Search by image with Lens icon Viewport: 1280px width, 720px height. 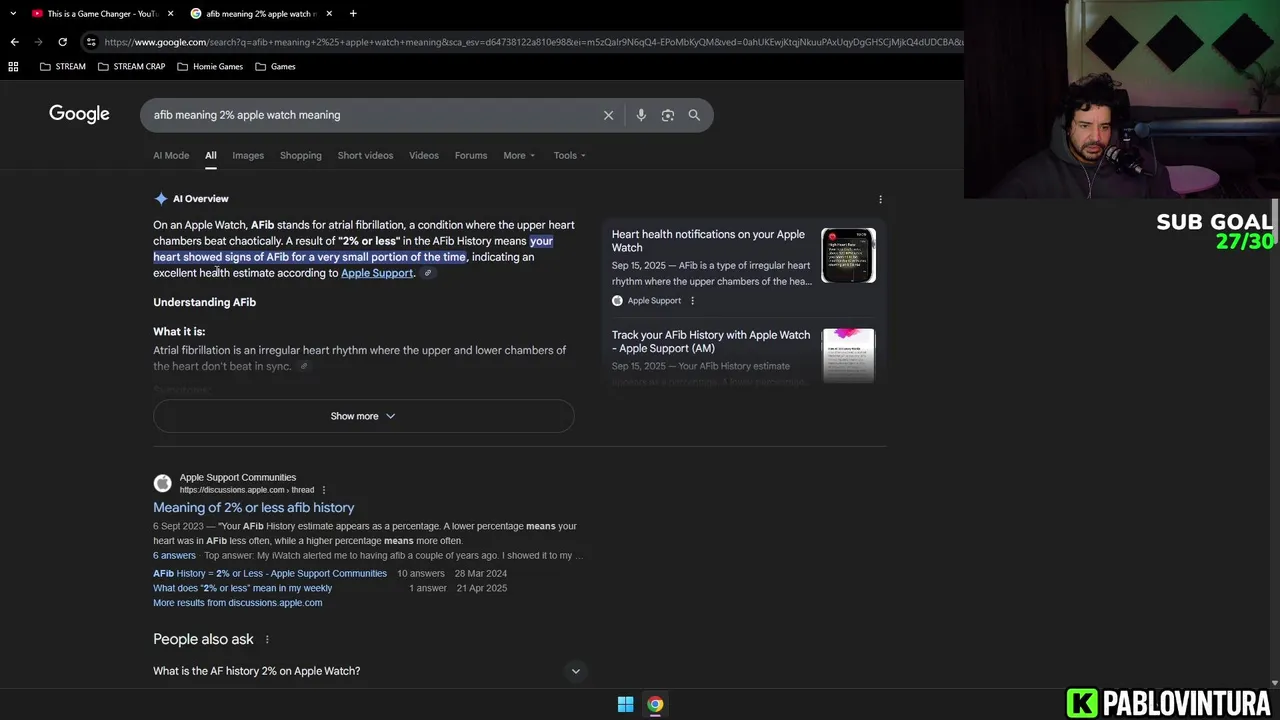click(x=668, y=115)
